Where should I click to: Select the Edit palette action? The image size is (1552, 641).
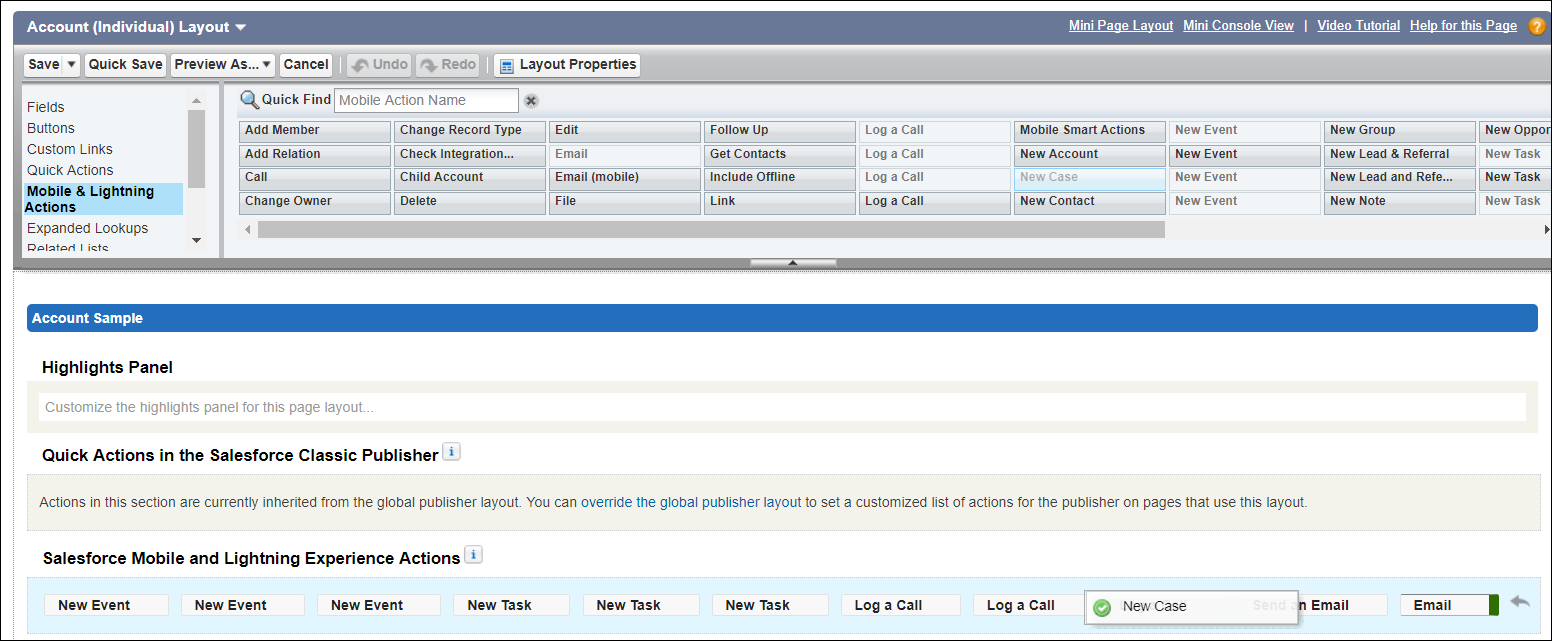[x=625, y=131]
